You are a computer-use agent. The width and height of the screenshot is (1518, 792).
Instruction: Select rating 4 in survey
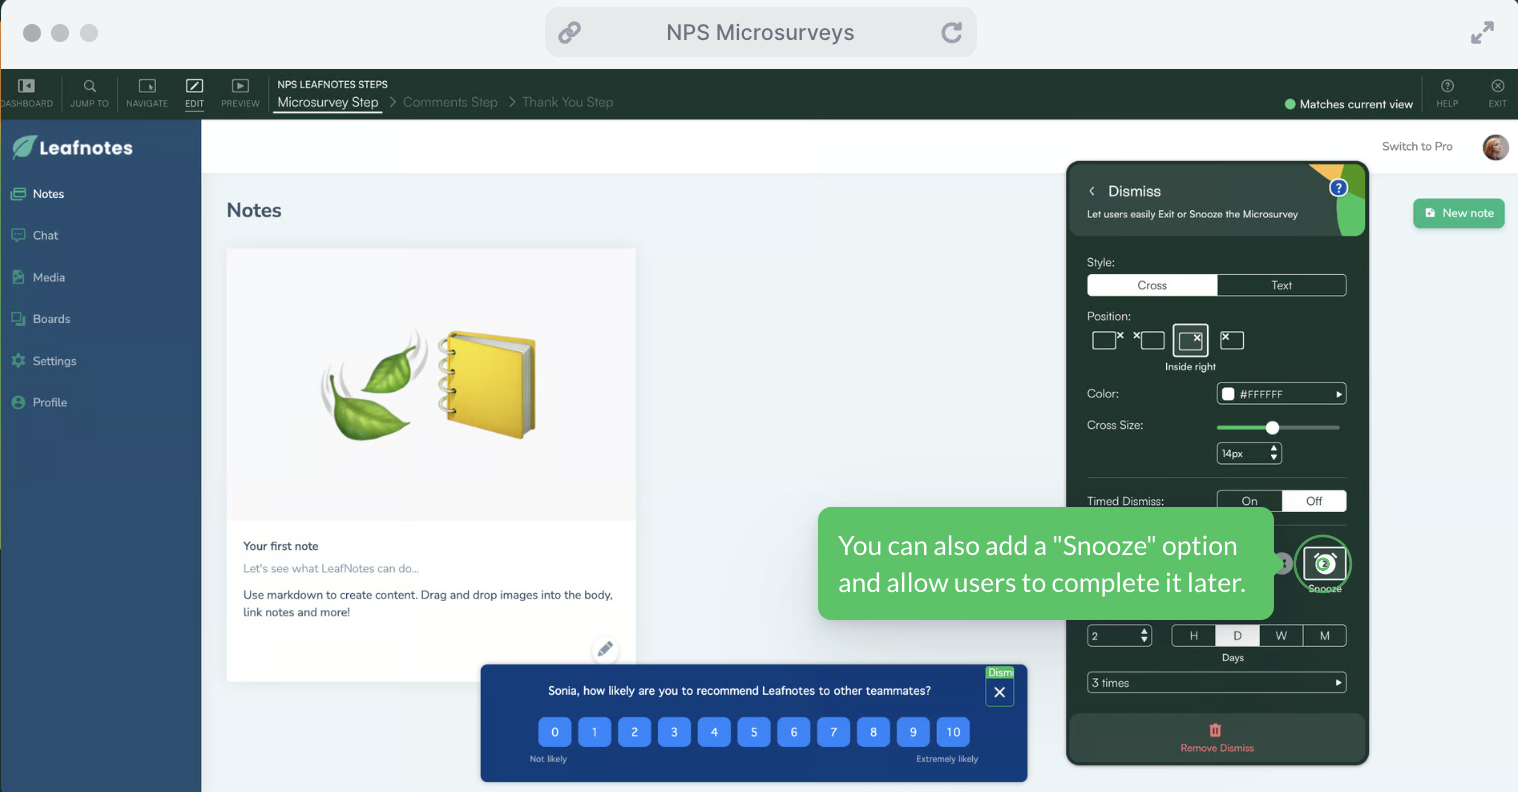(714, 732)
